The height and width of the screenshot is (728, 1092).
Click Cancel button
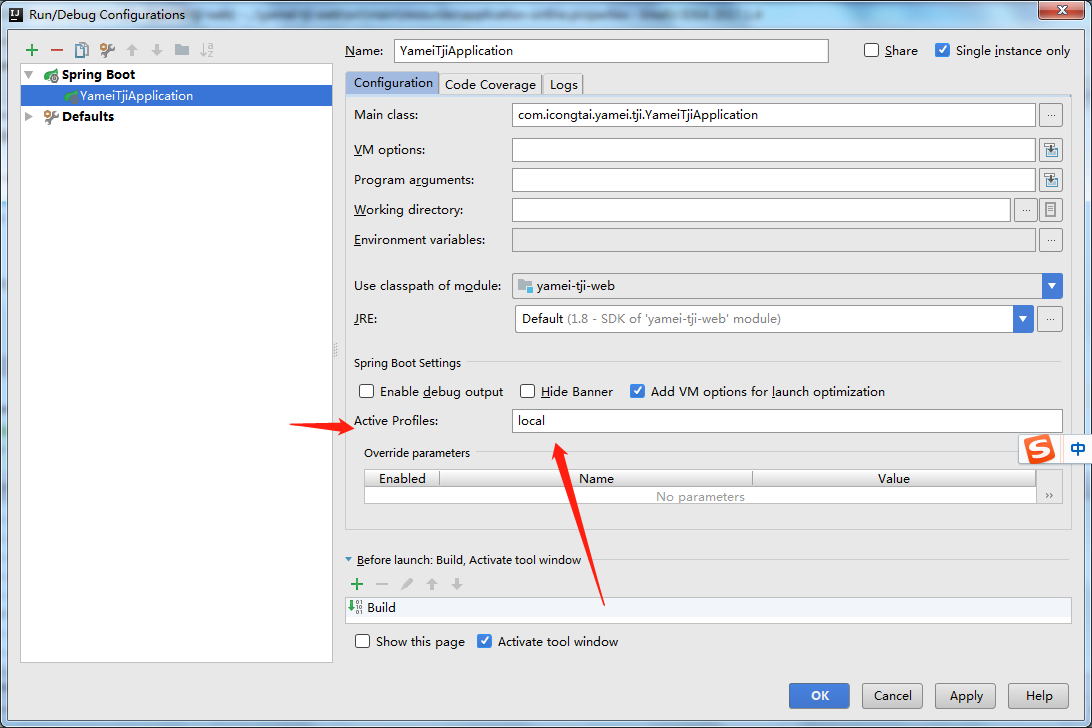click(893, 696)
